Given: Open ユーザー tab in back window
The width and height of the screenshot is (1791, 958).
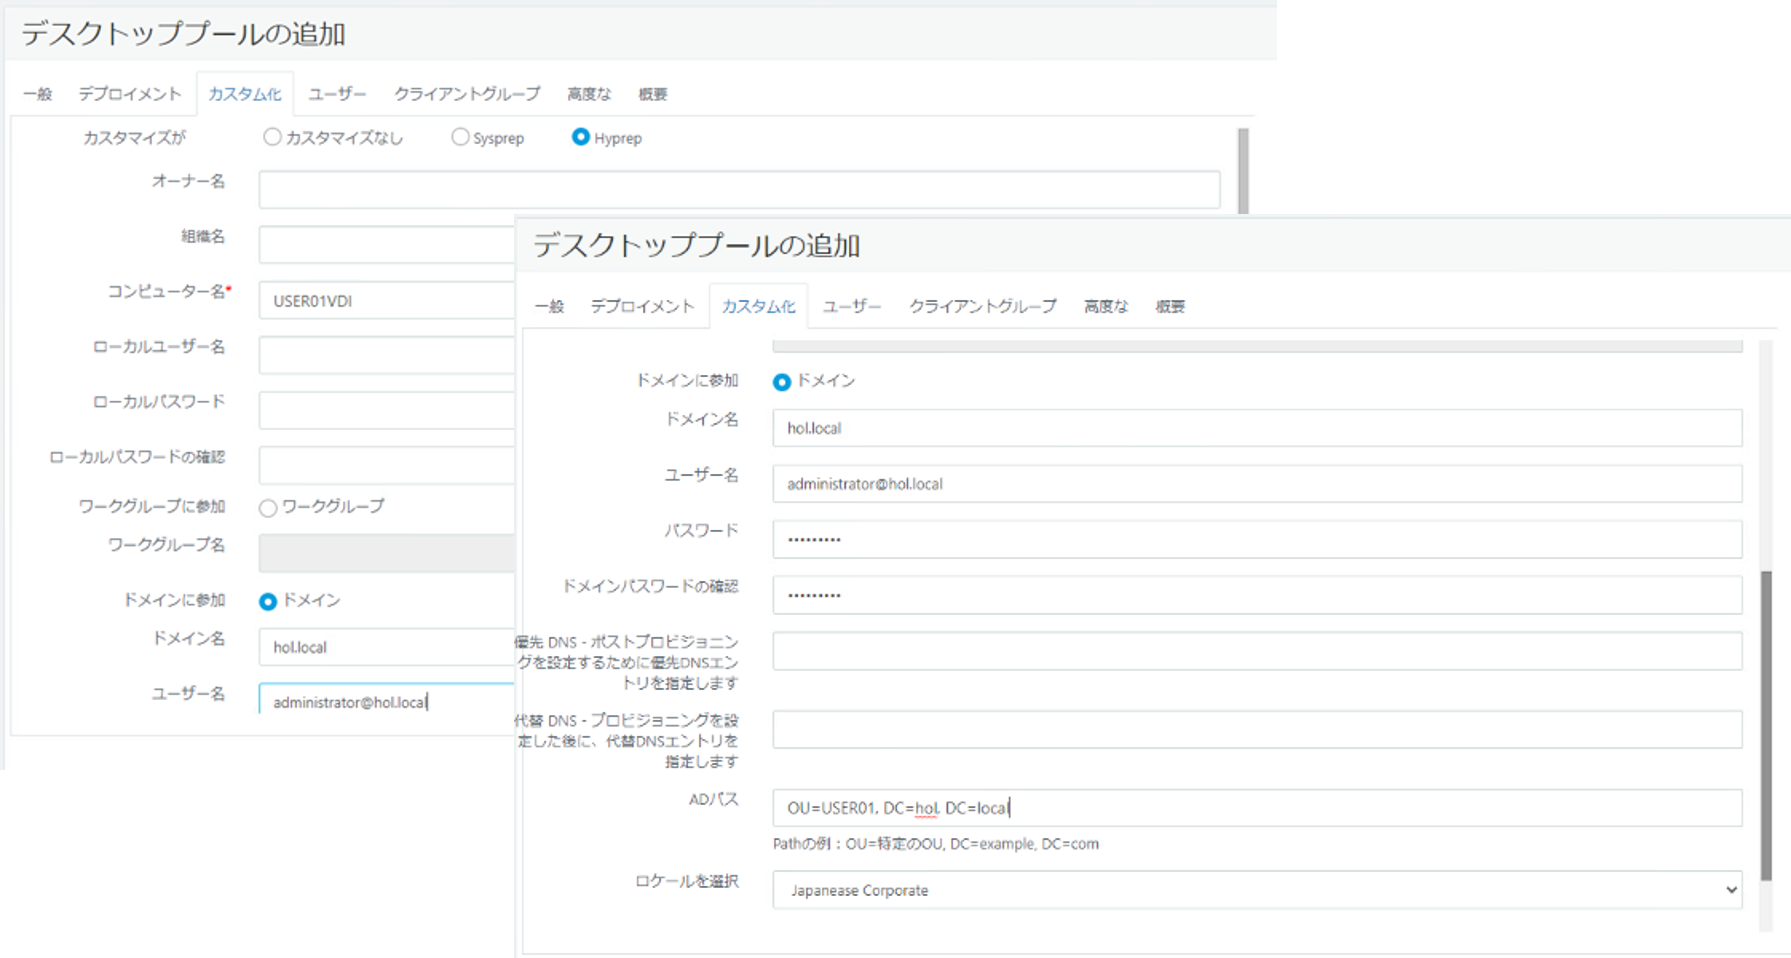Looking at the screenshot, I should pos(337,94).
